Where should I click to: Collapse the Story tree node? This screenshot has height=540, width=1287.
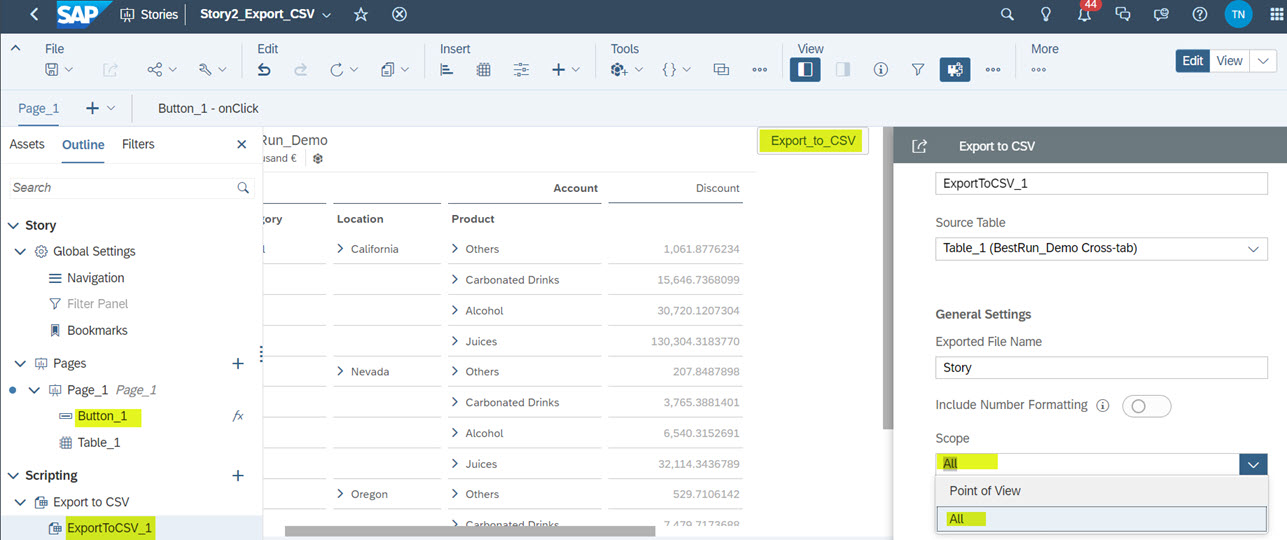pos(13,226)
